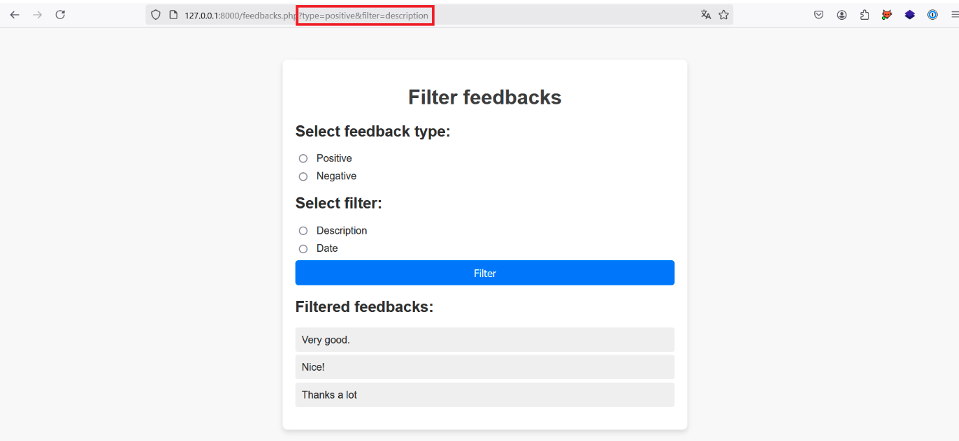Click the "Nice!" feedback entry
Image resolution: width=959 pixels, height=441 pixels.
484,367
